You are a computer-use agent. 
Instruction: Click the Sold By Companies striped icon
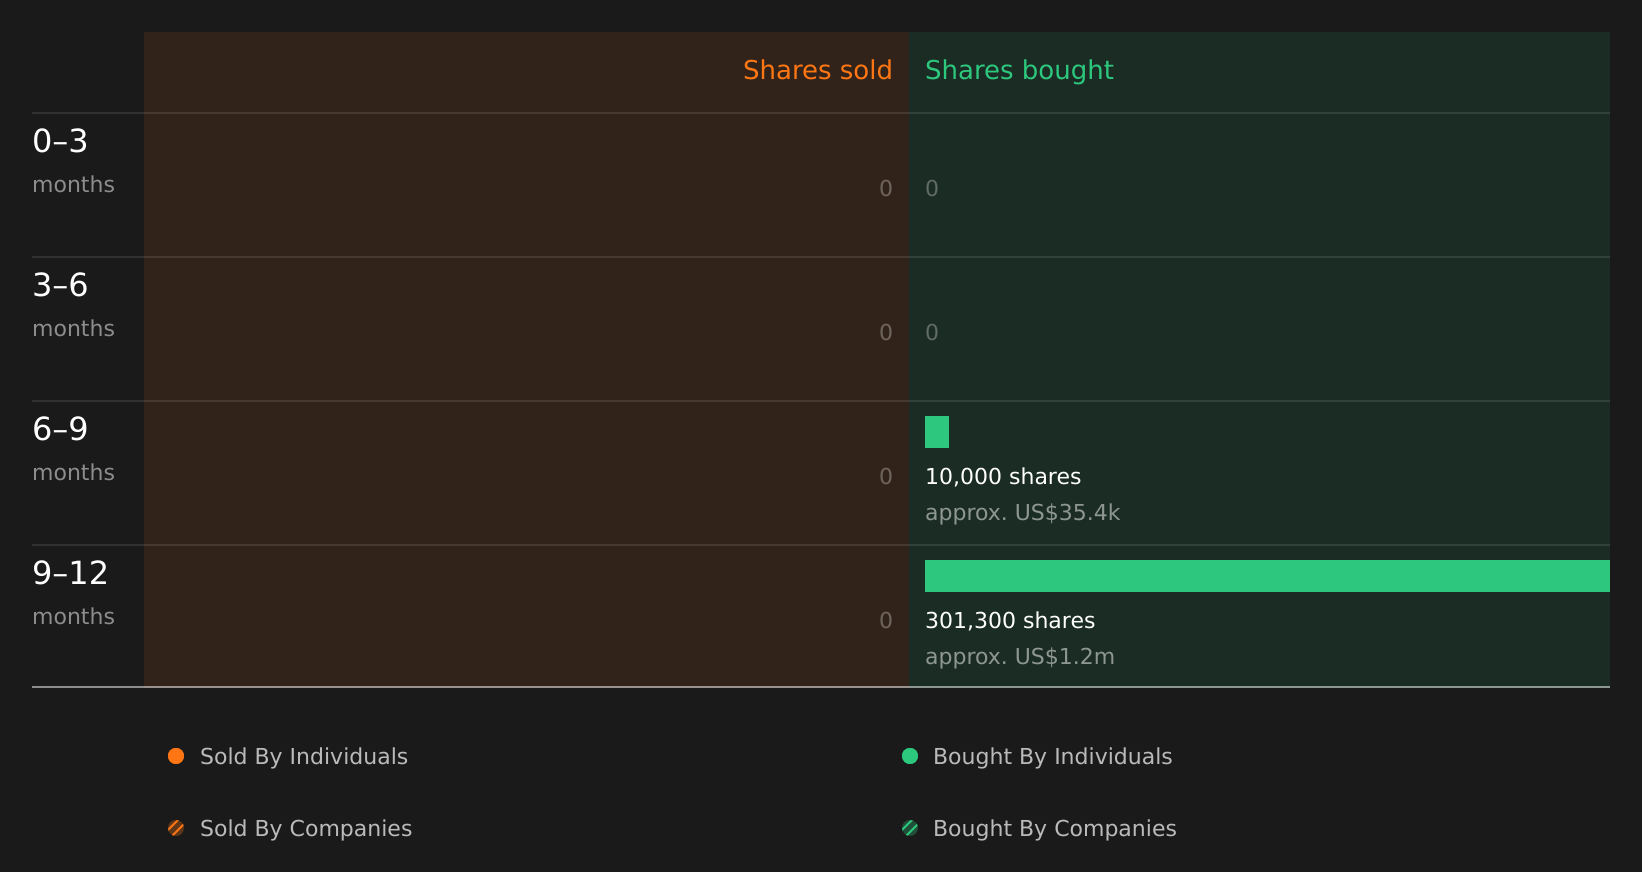pos(176,828)
